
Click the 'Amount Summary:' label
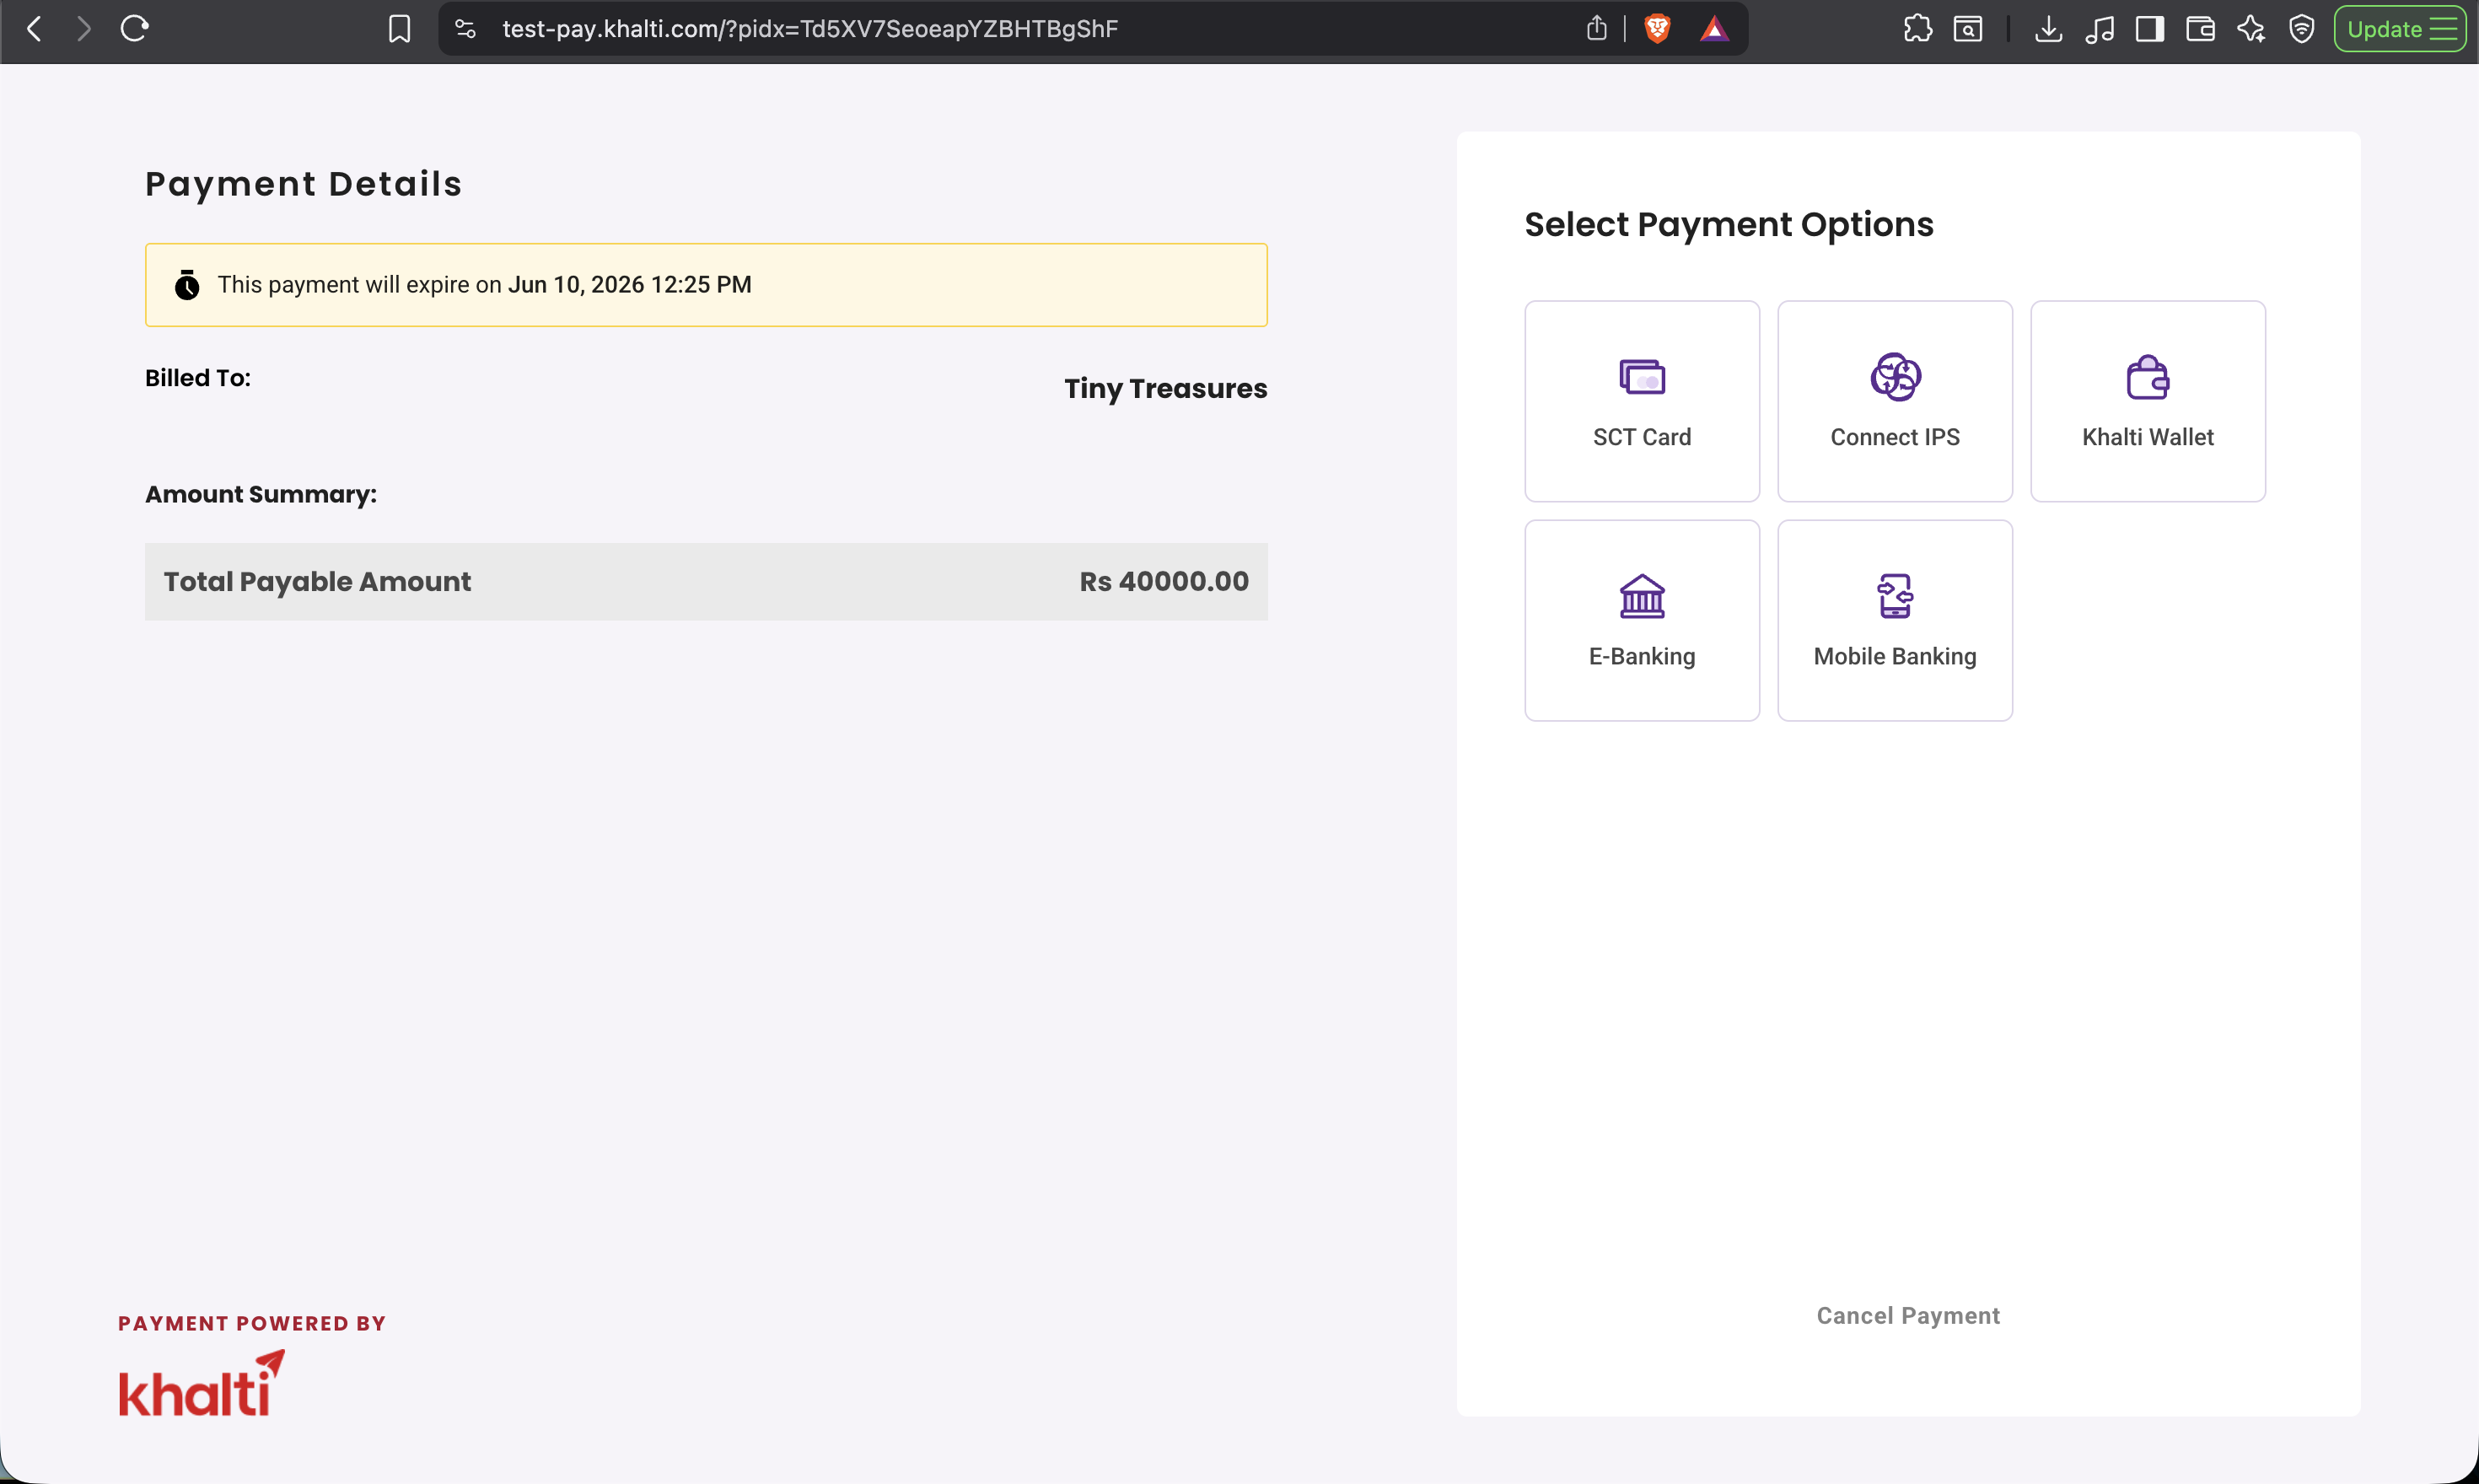[x=261, y=494]
